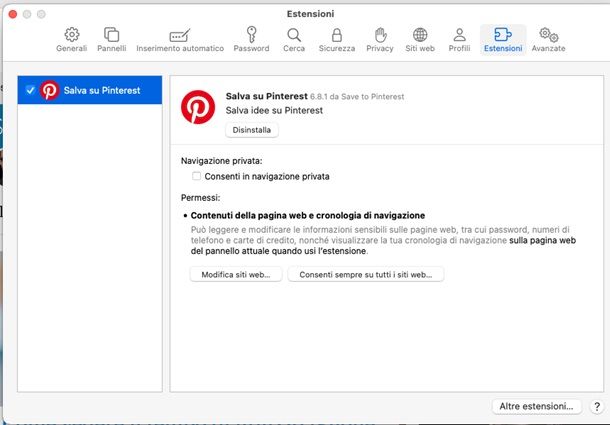The height and width of the screenshot is (425, 610).
Task: Select the Estensioni tab
Action: pyautogui.click(x=503, y=40)
